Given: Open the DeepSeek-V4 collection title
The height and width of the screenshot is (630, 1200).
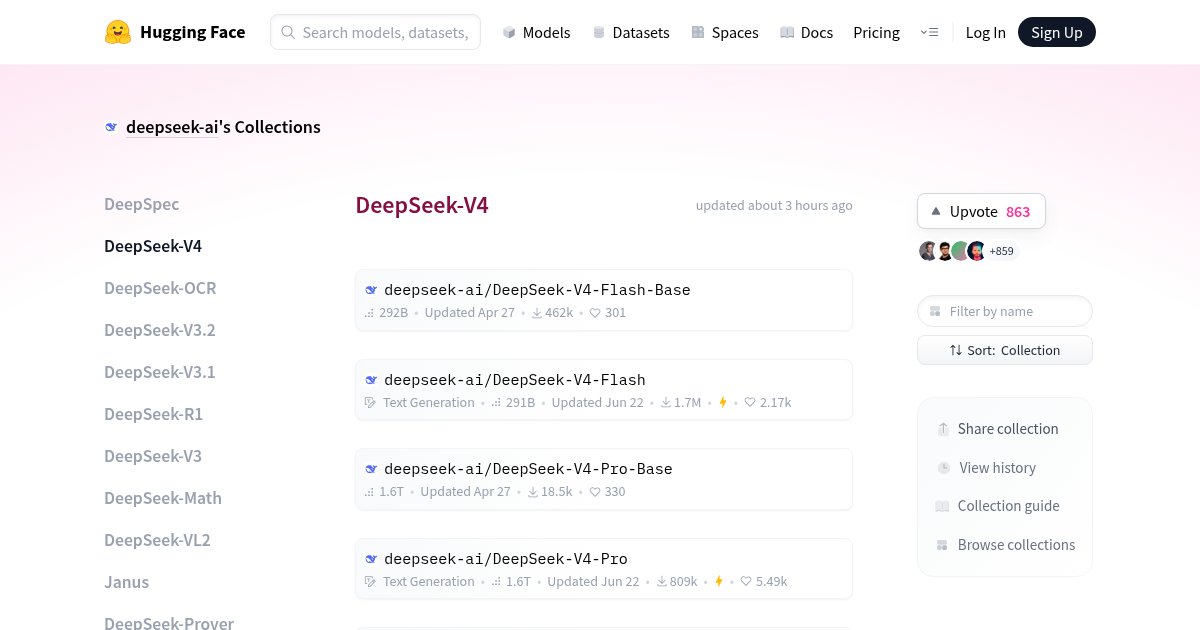Looking at the screenshot, I should pos(422,206).
